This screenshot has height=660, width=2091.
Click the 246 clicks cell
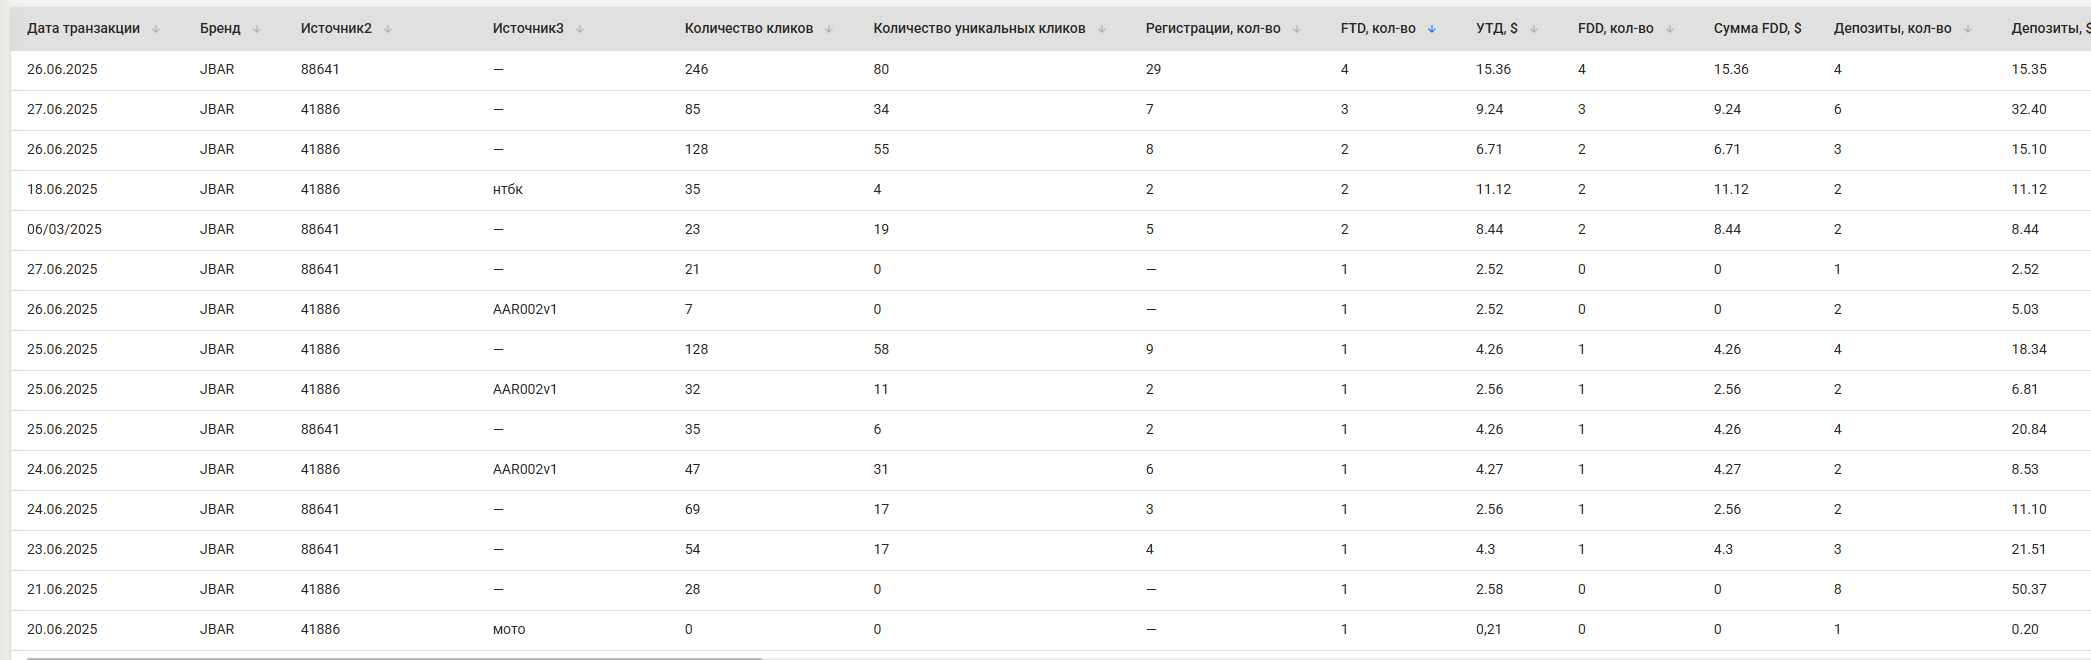click(x=696, y=69)
